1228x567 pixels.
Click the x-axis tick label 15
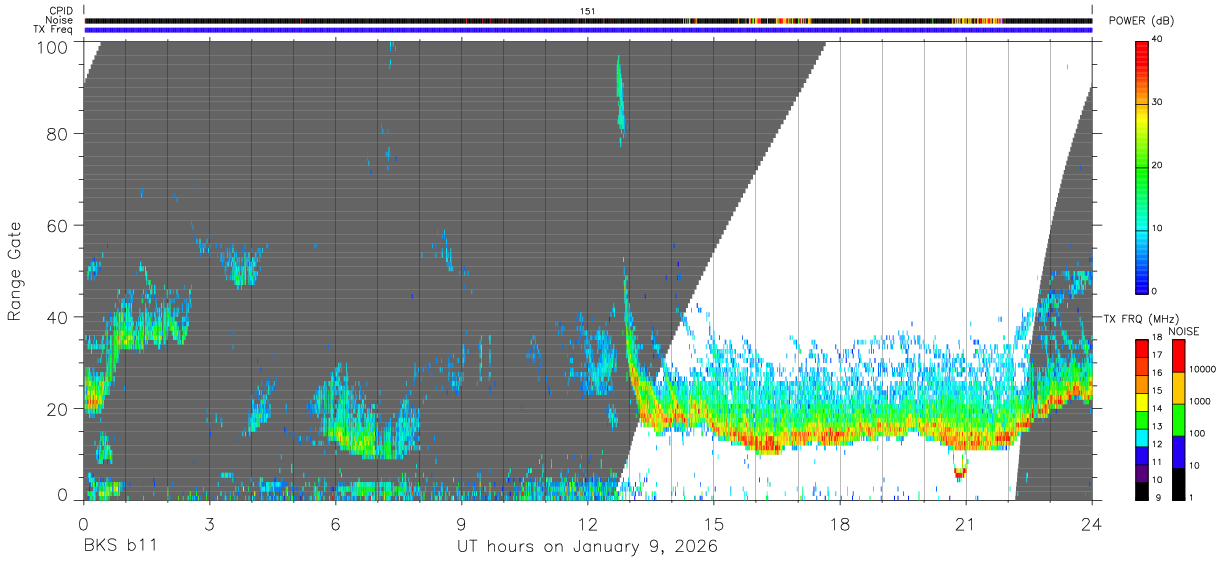pyautogui.click(x=714, y=523)
